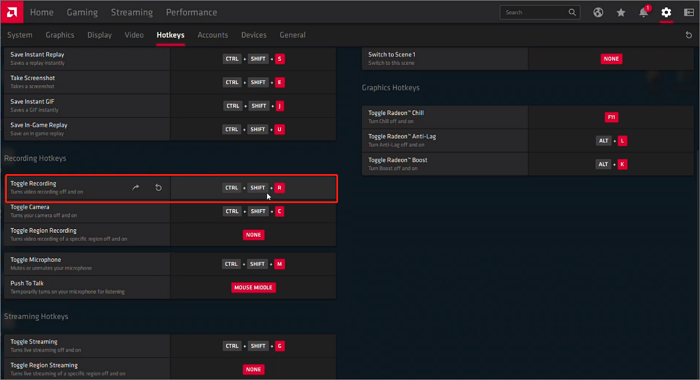Click the Search input field
Viewport: 700px width, 380px height.
[540, 13]
